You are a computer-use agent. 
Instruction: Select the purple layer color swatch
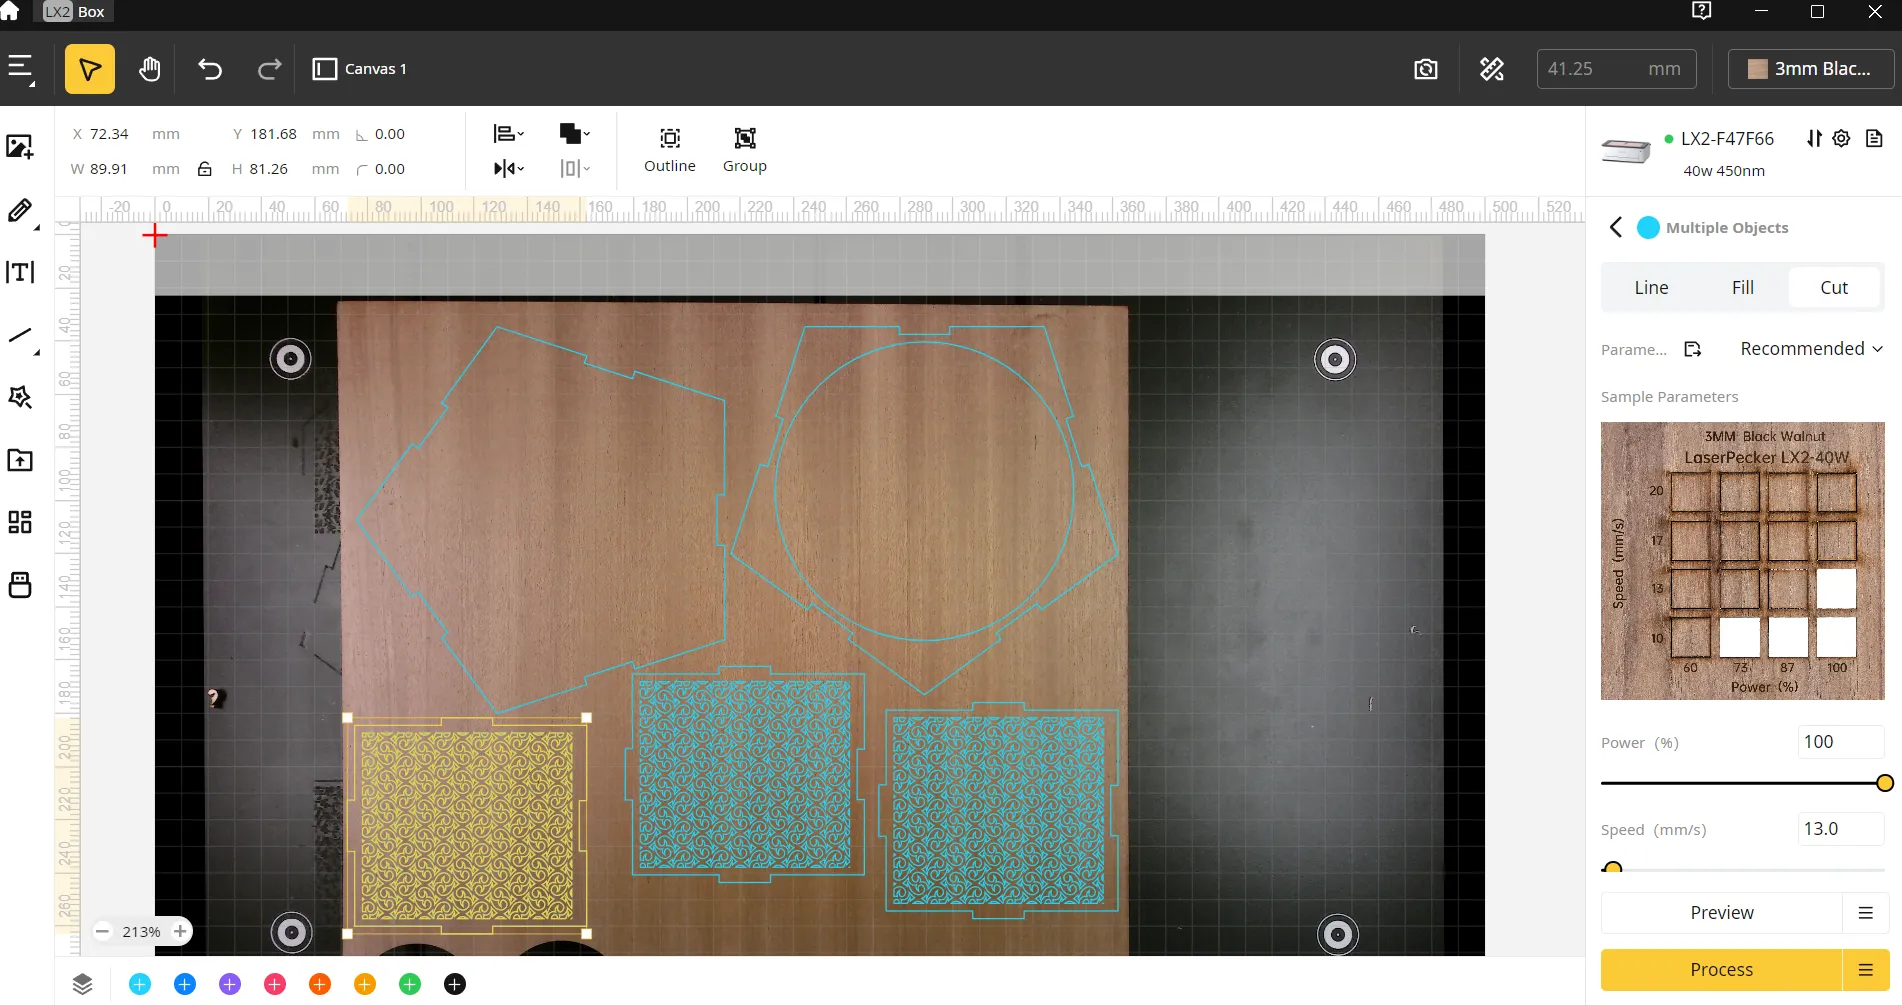[x=230, y=984]
